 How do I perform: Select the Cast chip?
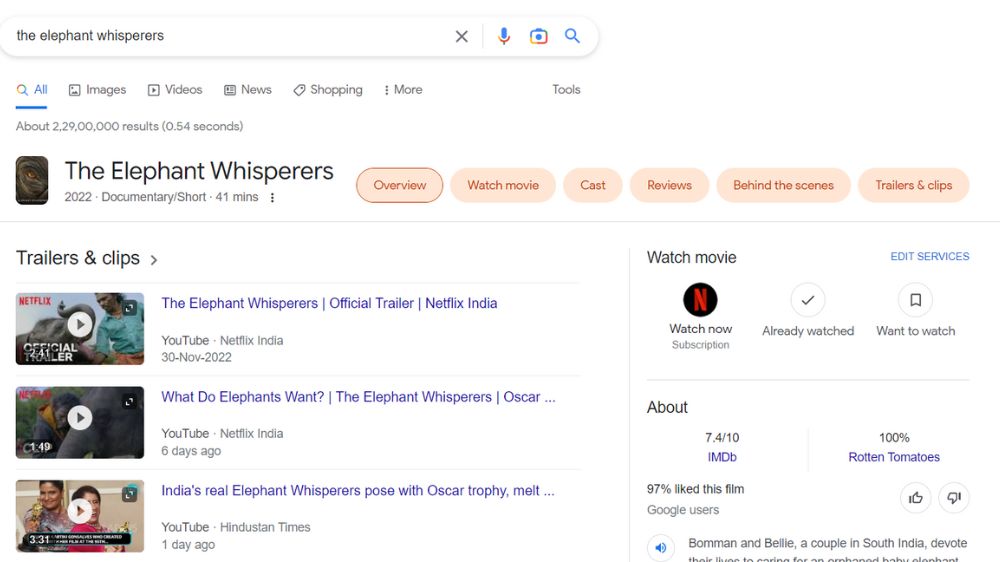592,186
